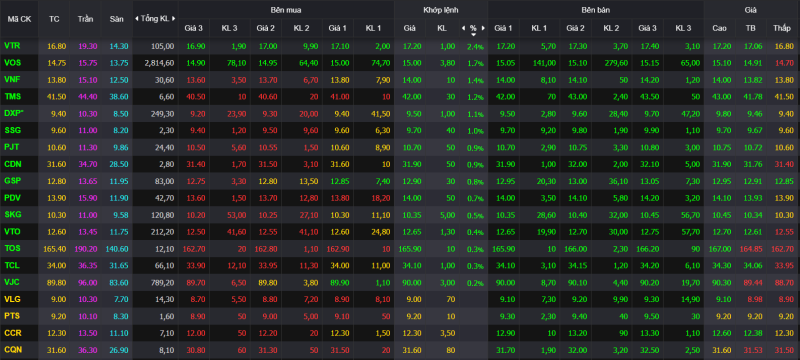
Task: Sort by the Mã CK column header
Action: click(18, 19)
